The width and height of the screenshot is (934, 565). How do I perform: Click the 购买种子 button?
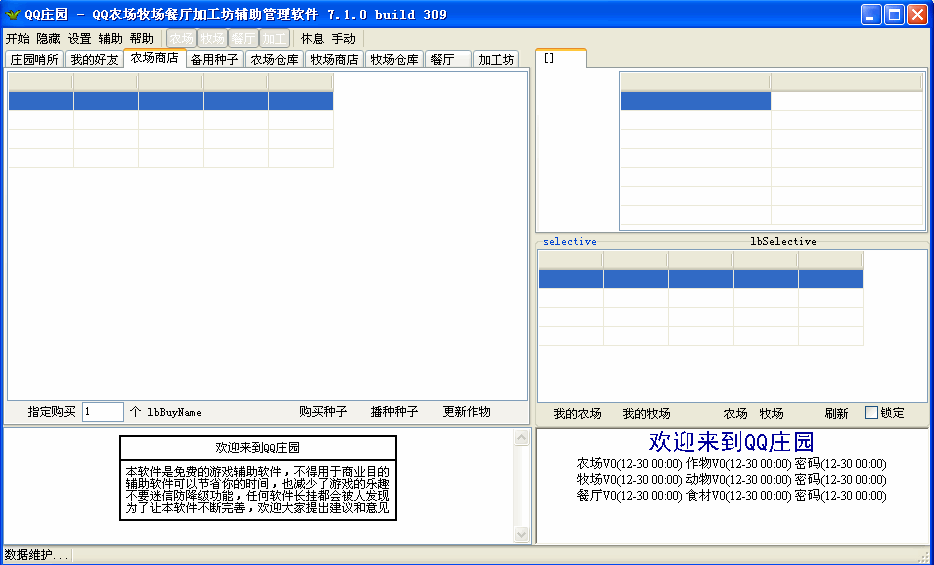coord(323,412)
